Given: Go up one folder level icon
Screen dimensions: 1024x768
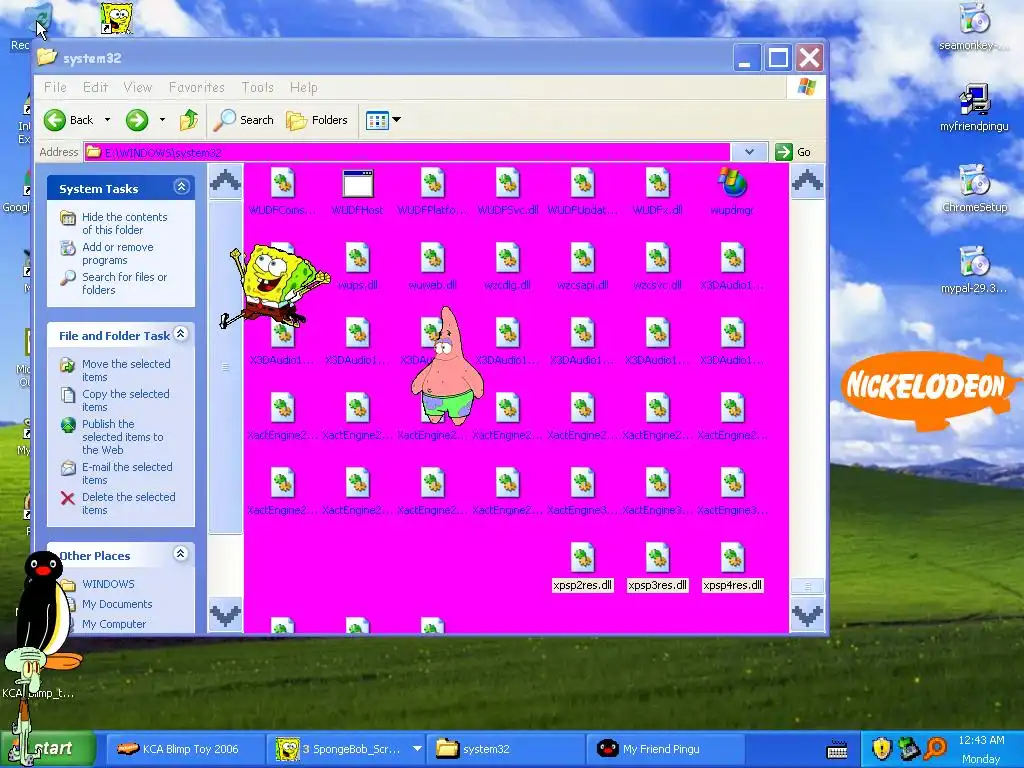Looking at the screenshot, I should (189, 120).
